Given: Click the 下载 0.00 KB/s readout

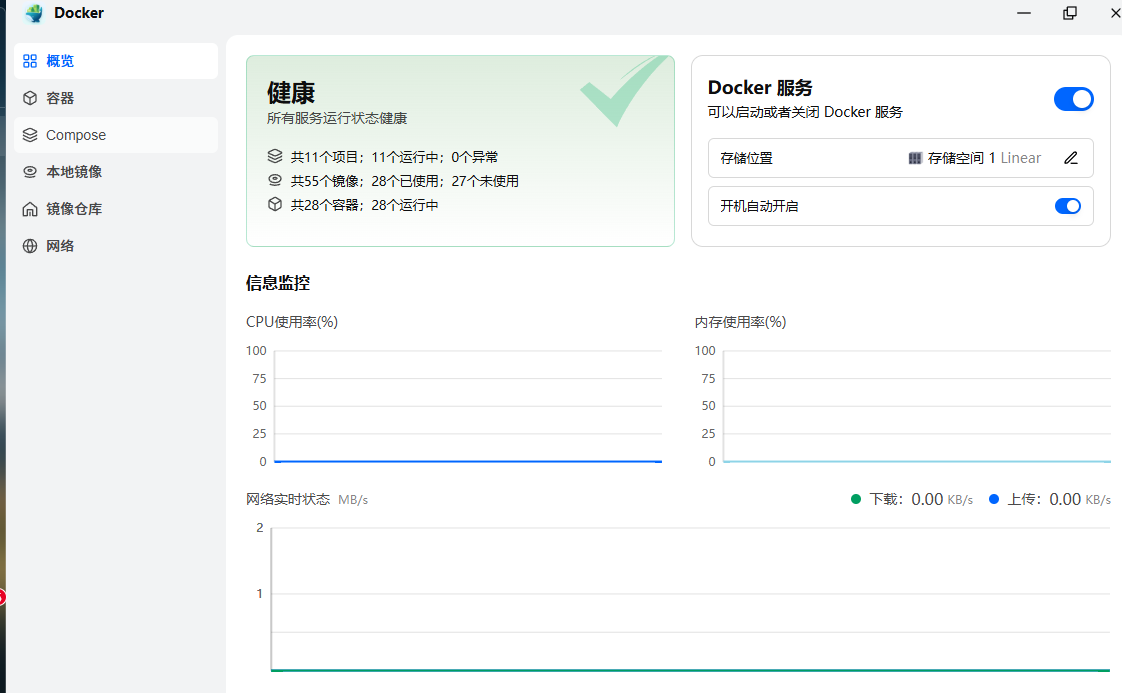Looking at the screenshot, I should pos(921,499).
